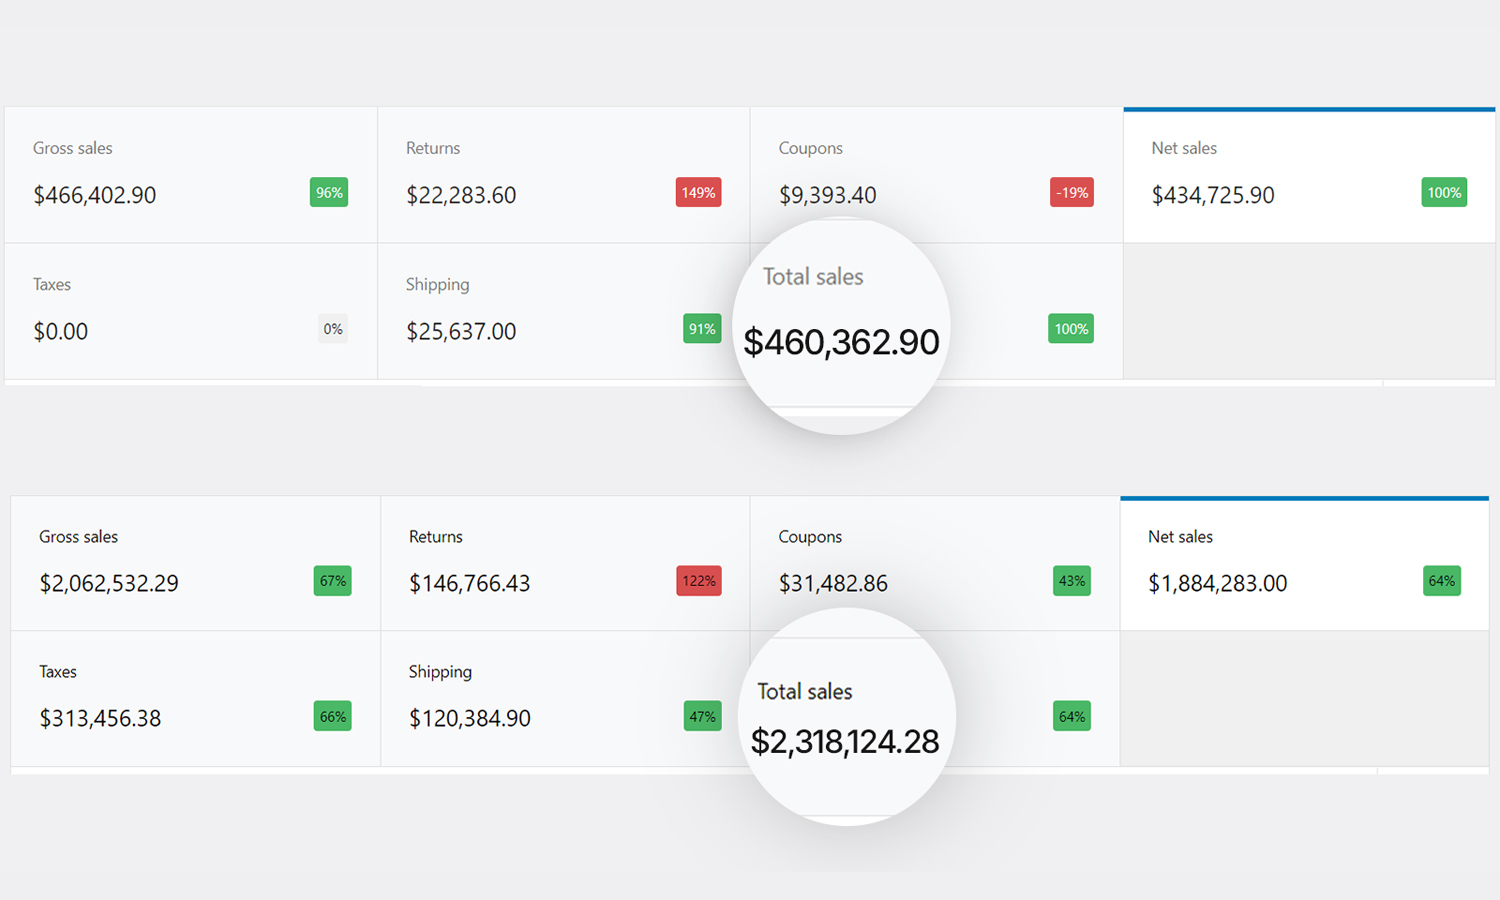The image size is (1500, 900).
Task: Select the $1,884,283.00 Net sales tab
Action: 1305,563
